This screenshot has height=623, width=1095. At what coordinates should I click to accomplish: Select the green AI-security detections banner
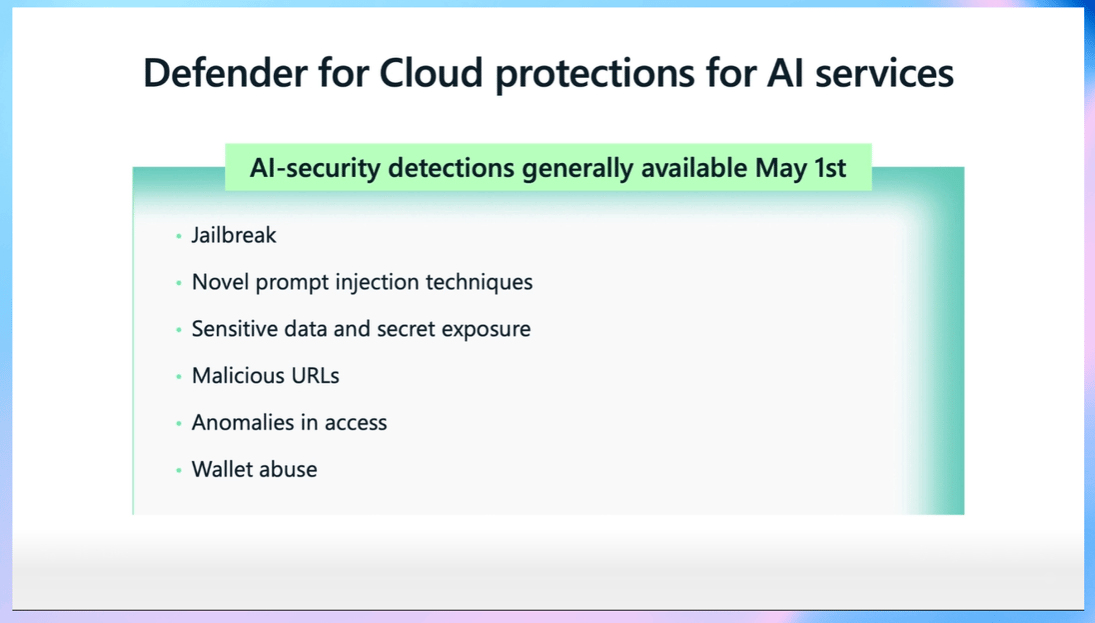(x=548, y=168)
